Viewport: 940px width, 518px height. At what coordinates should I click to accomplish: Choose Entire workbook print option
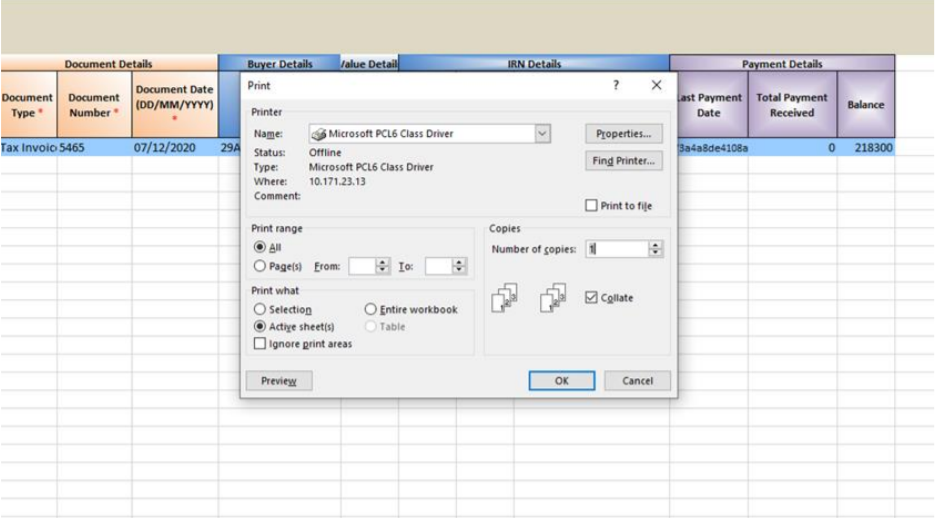pos(370,309)
